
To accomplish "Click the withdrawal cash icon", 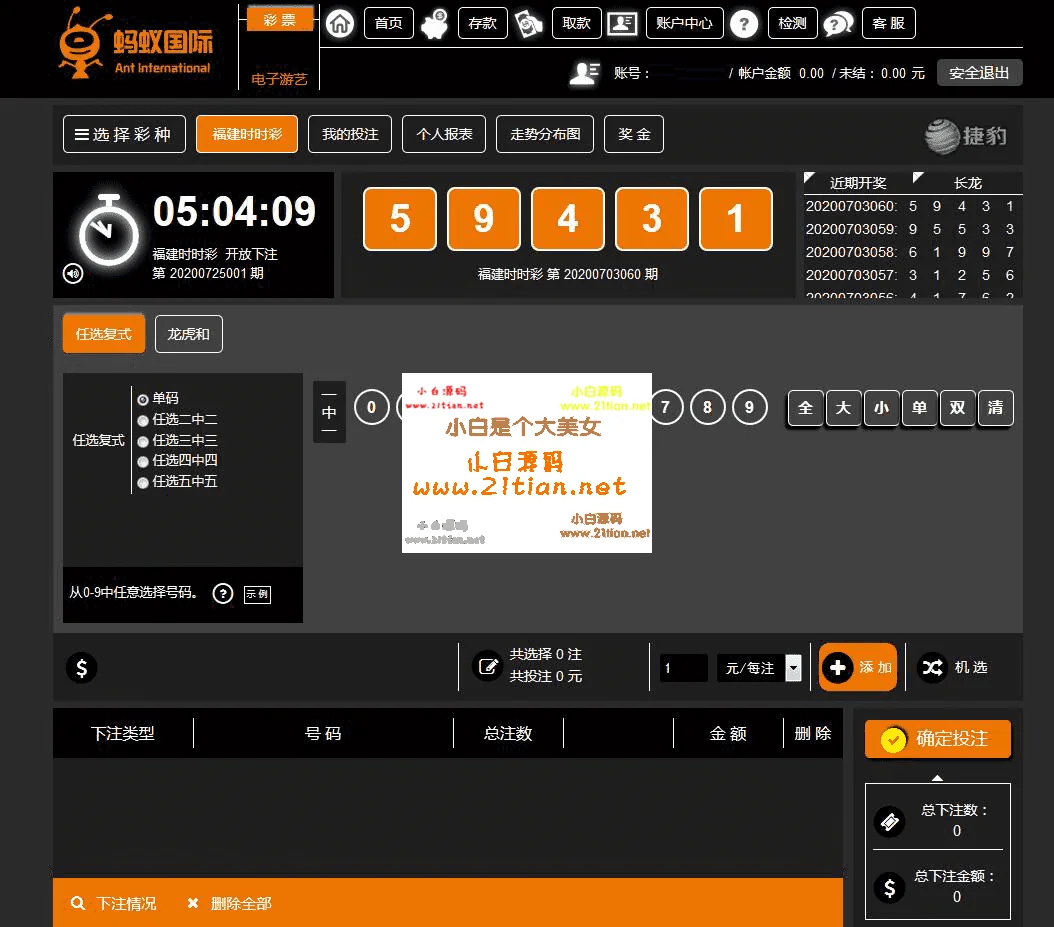I will point(529,23).
